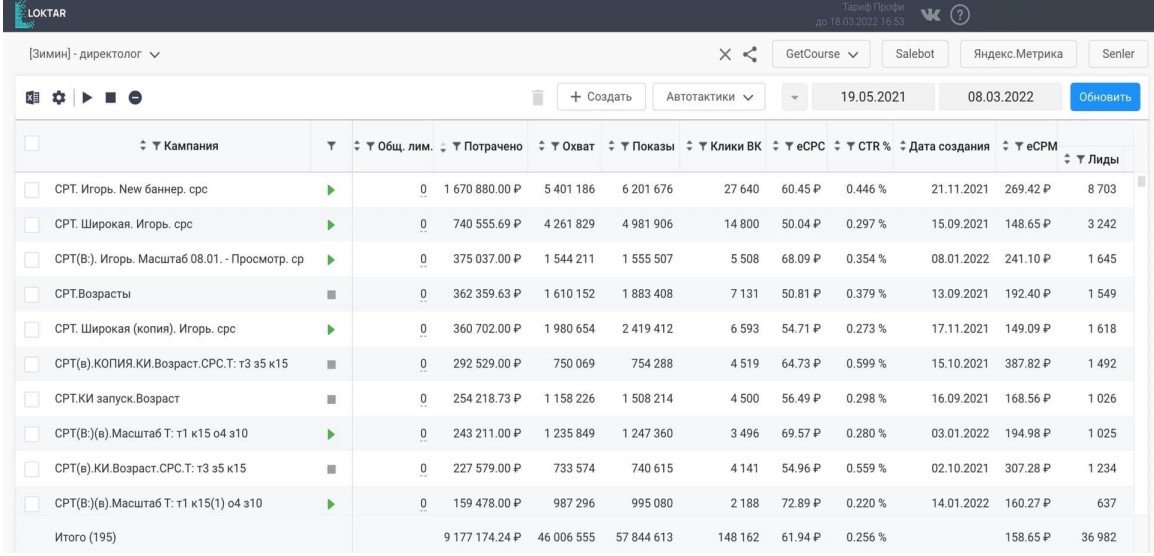1154x556 pixels.
Task: Click the share icon
Action: (748, 53)
